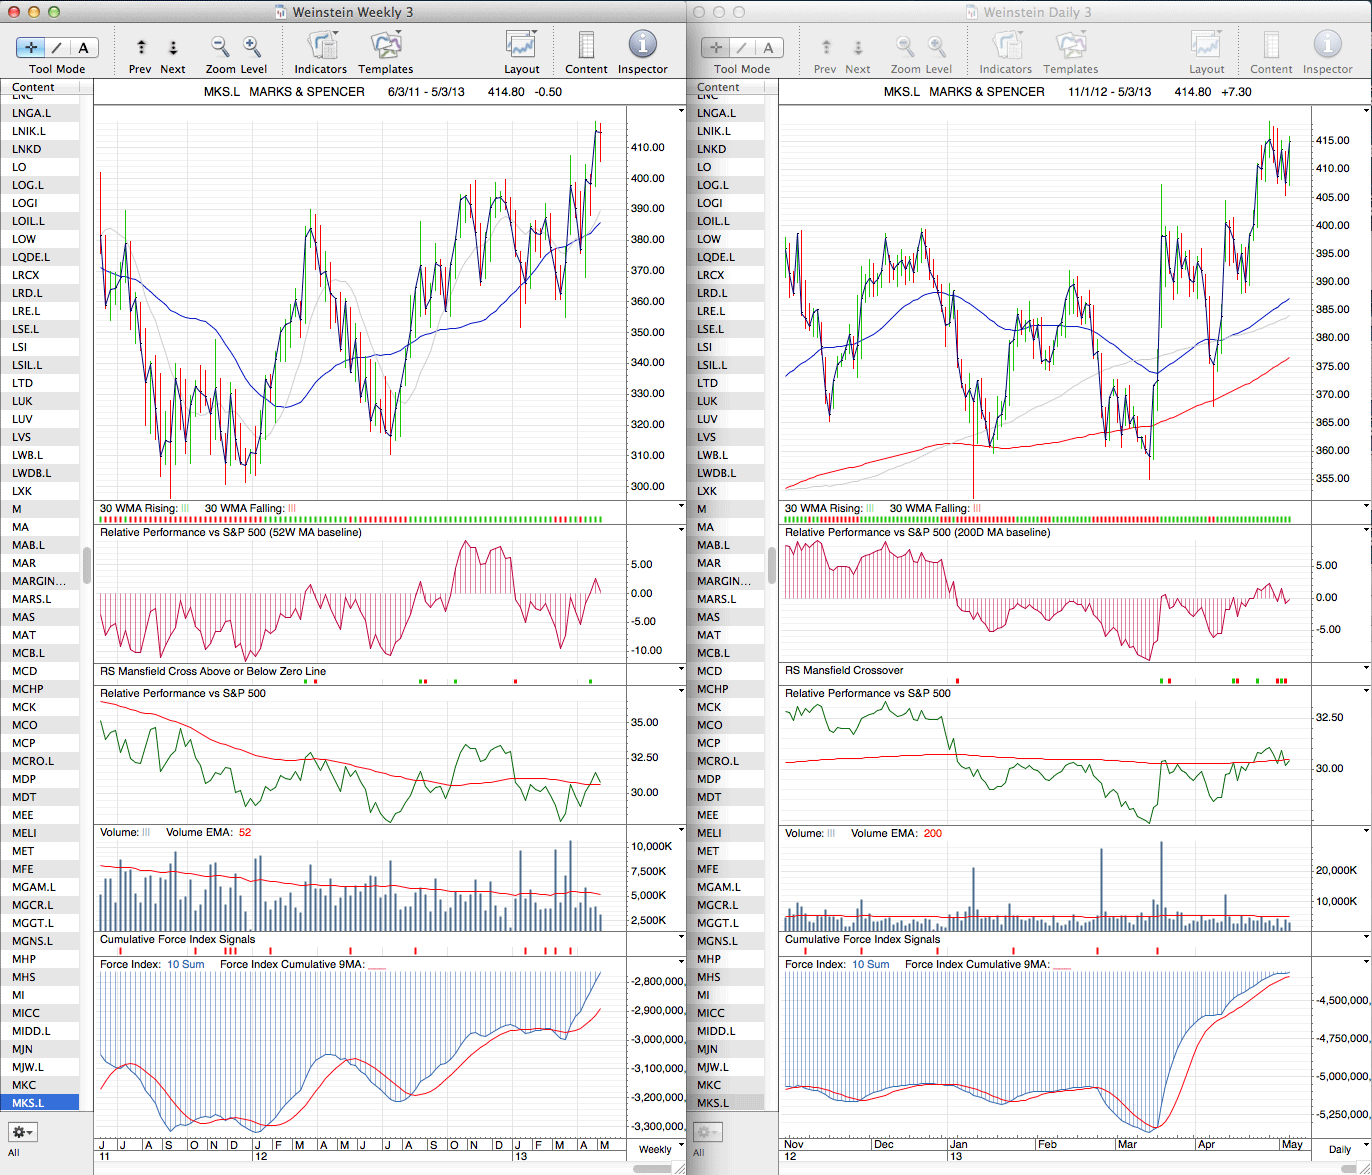The width and height of the screenshot is (1372, 1175).
Task: Select the crosshair tool mode in Weekly window
Action: [x=31, y=48]
